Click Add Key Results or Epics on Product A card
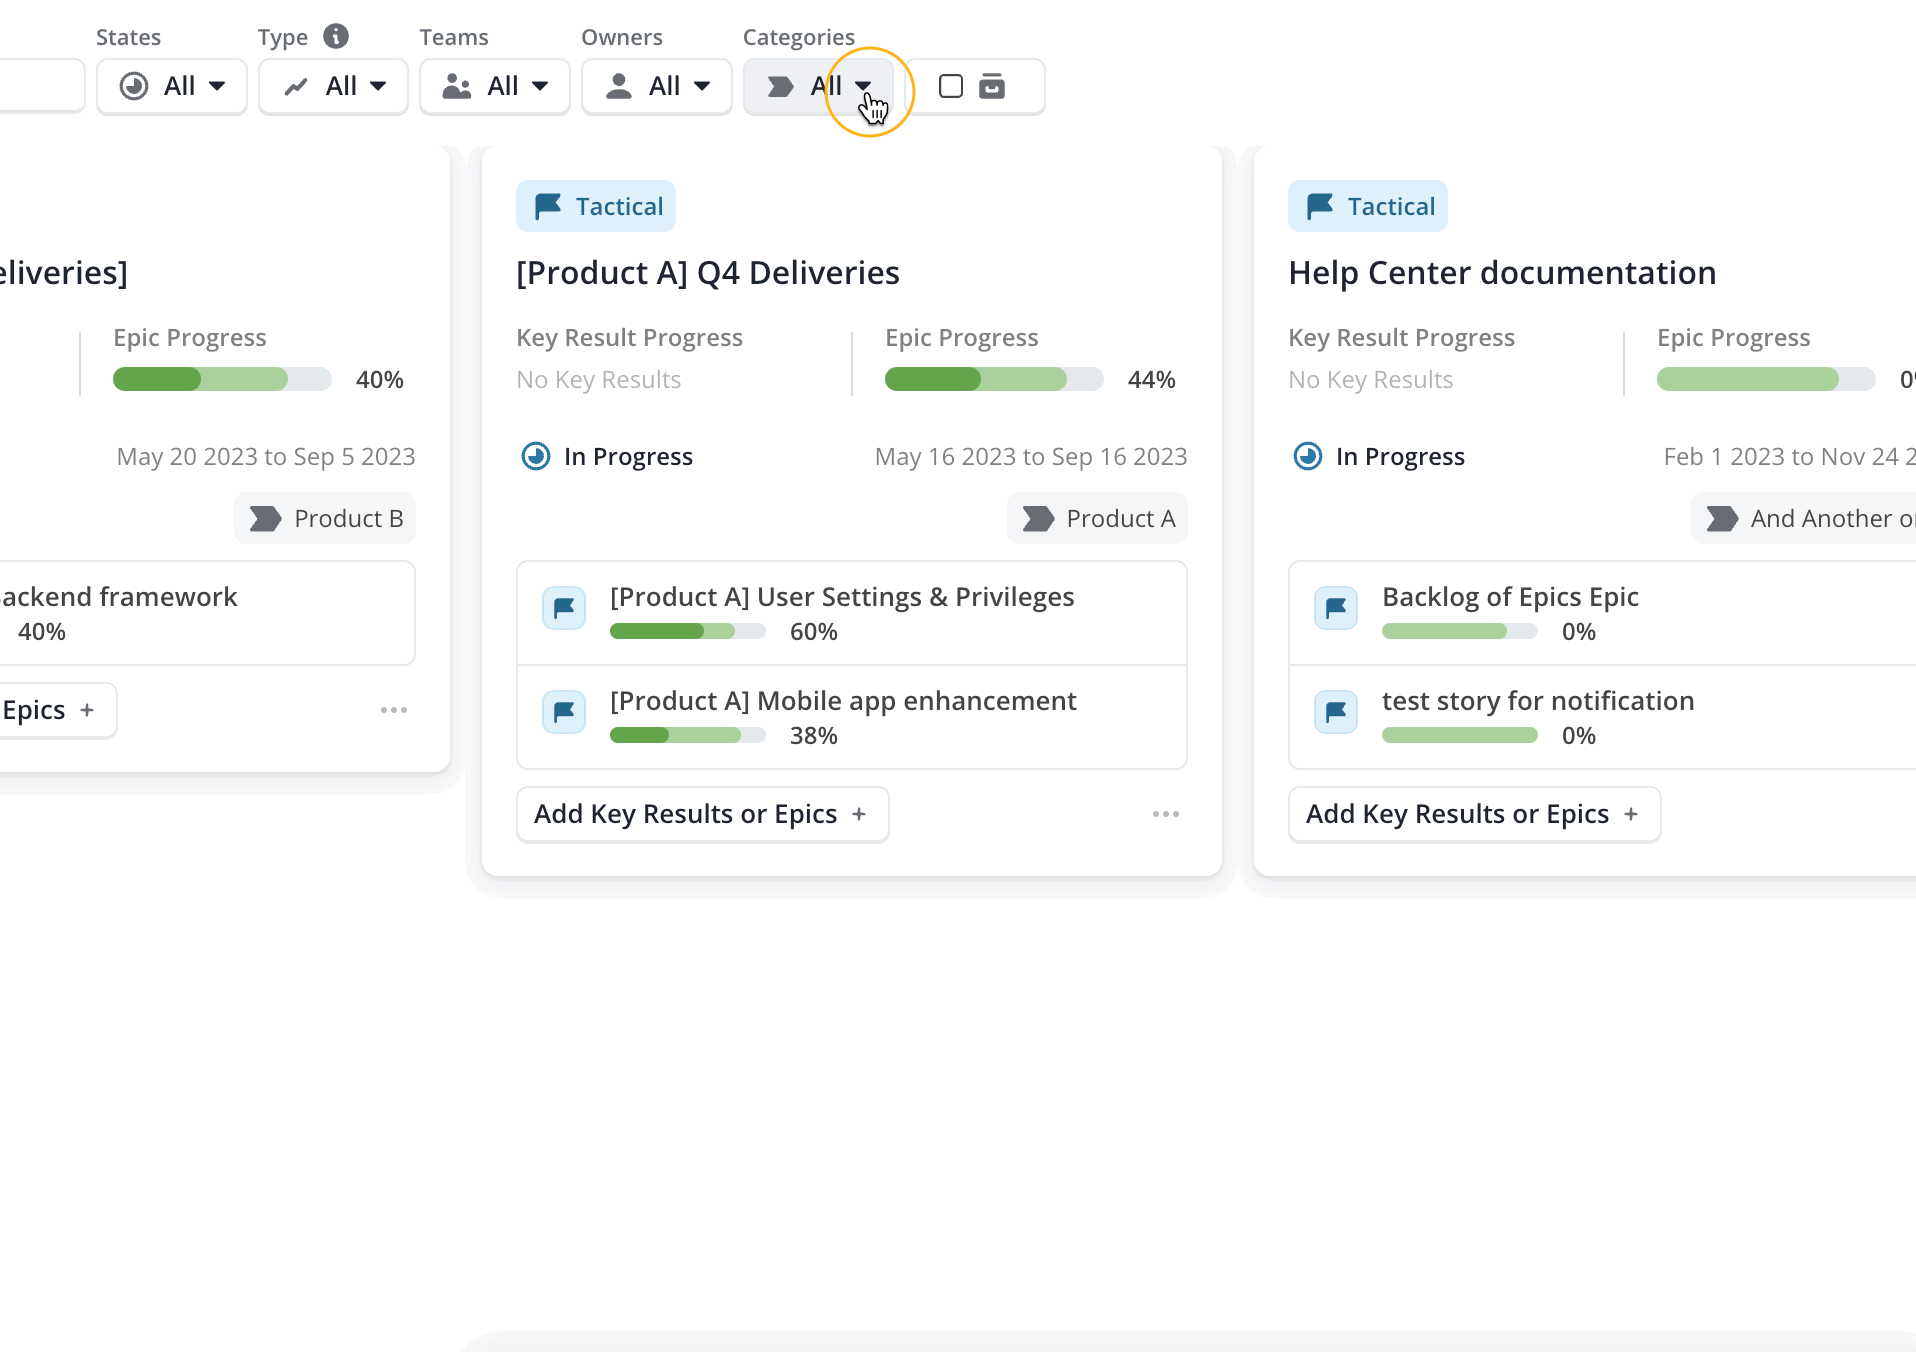 (702, 814)
